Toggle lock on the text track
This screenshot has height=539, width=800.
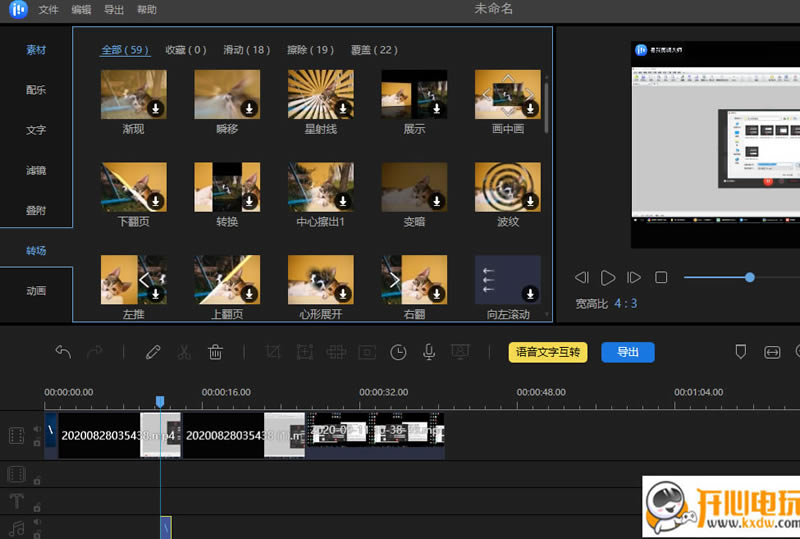37,507
